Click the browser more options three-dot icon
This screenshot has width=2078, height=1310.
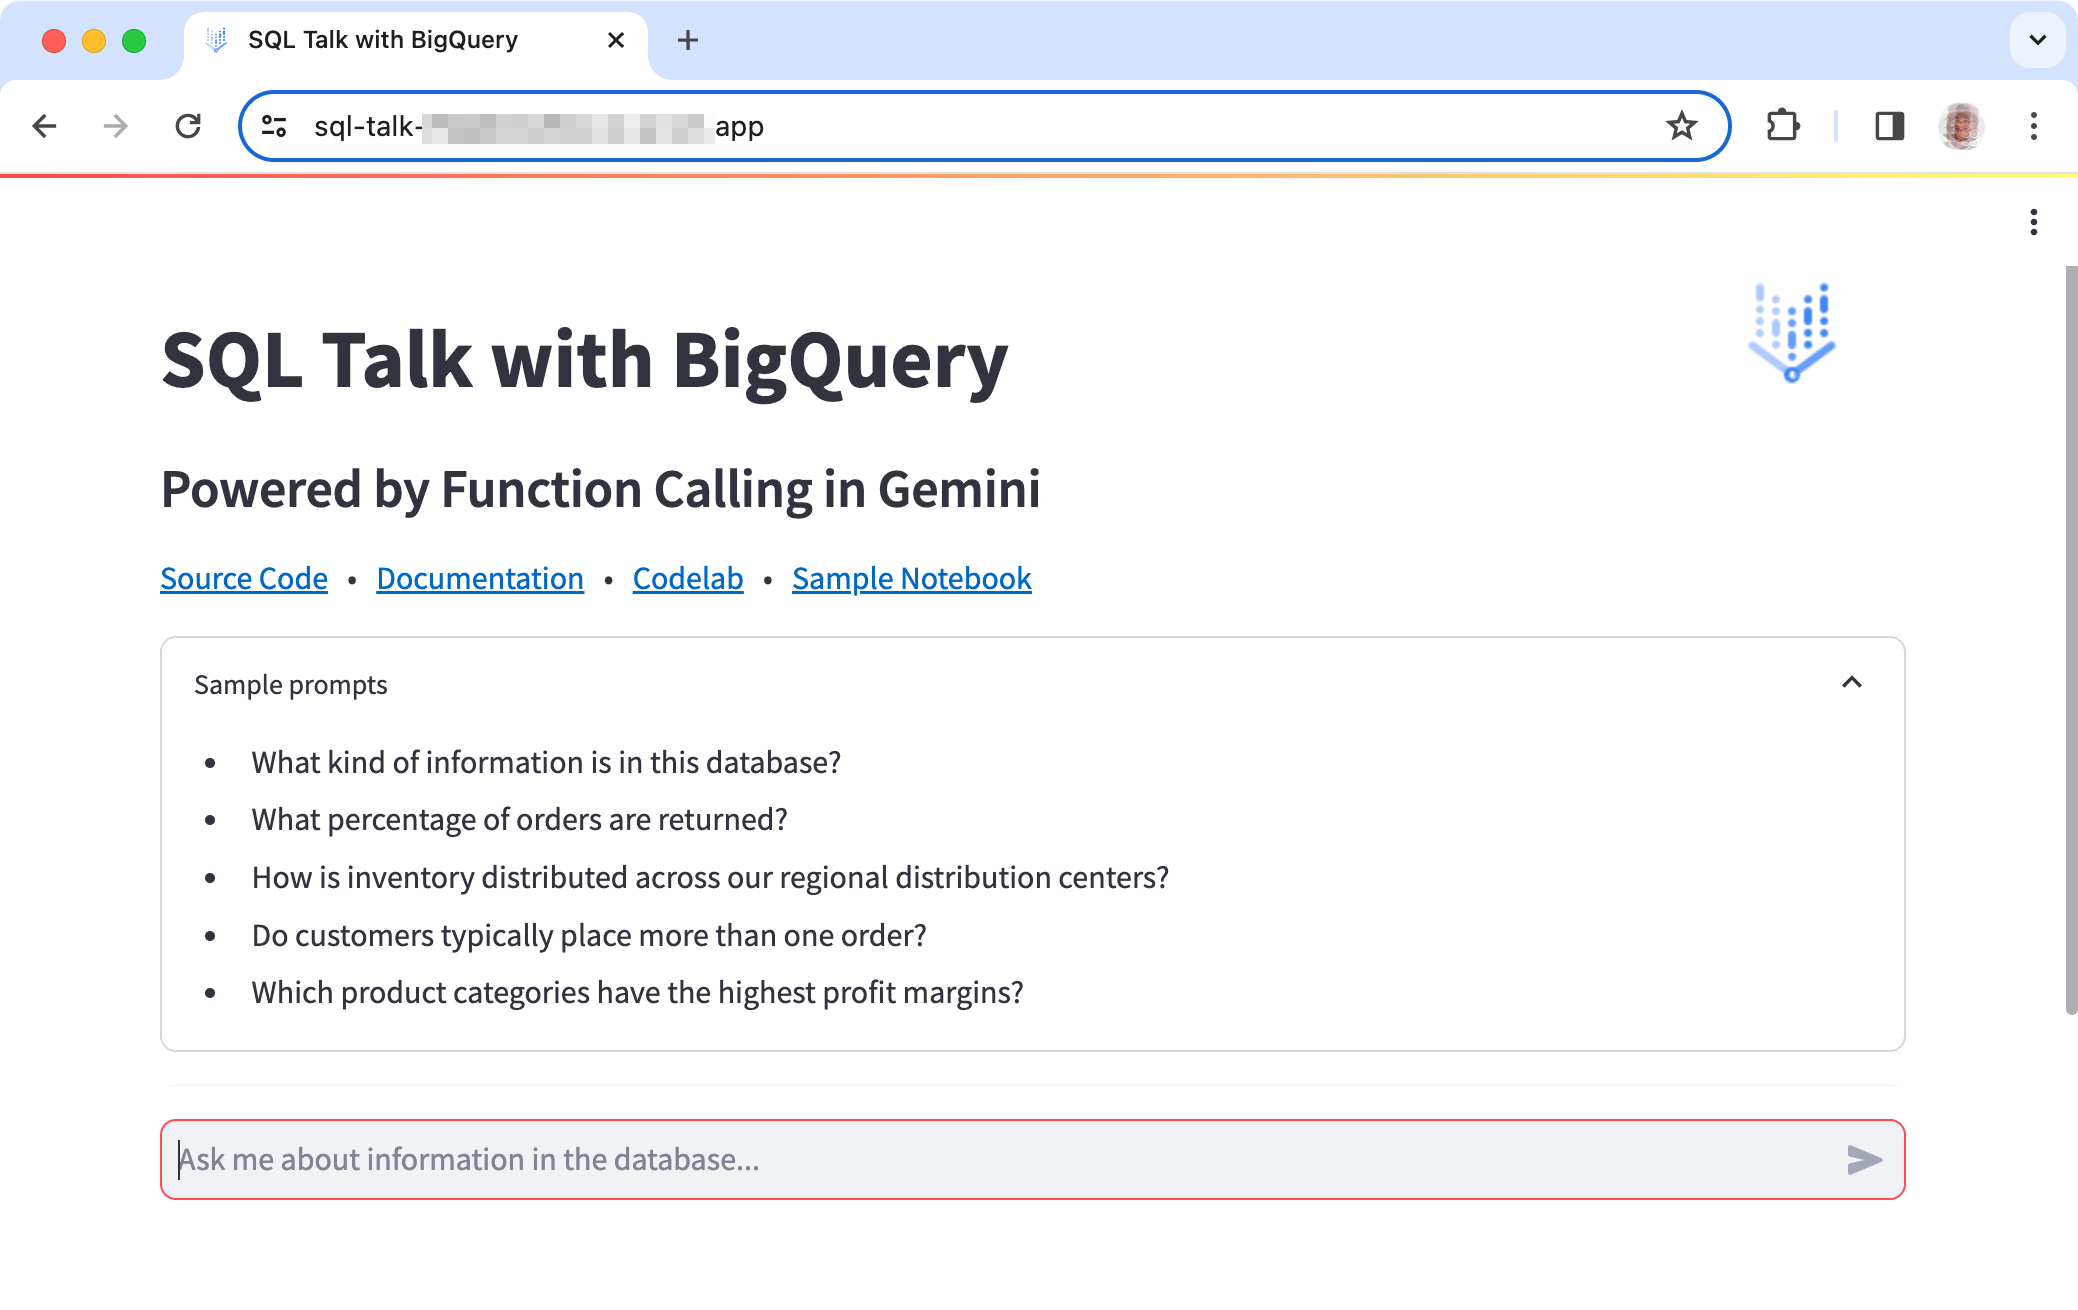2034,127
